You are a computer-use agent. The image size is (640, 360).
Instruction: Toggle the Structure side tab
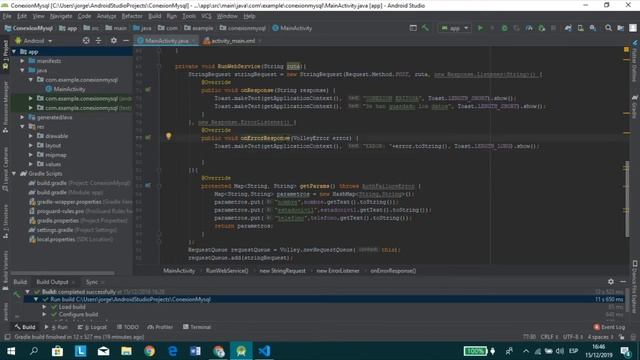[5, 222]
